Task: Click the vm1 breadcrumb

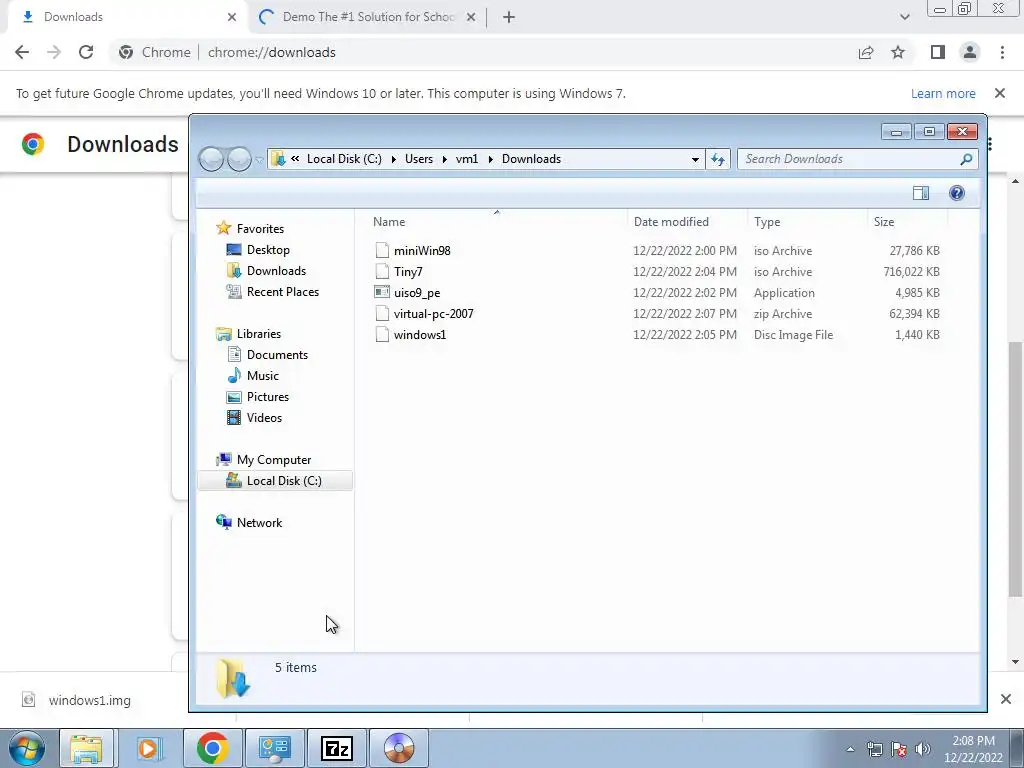Action: pos(467,159)
